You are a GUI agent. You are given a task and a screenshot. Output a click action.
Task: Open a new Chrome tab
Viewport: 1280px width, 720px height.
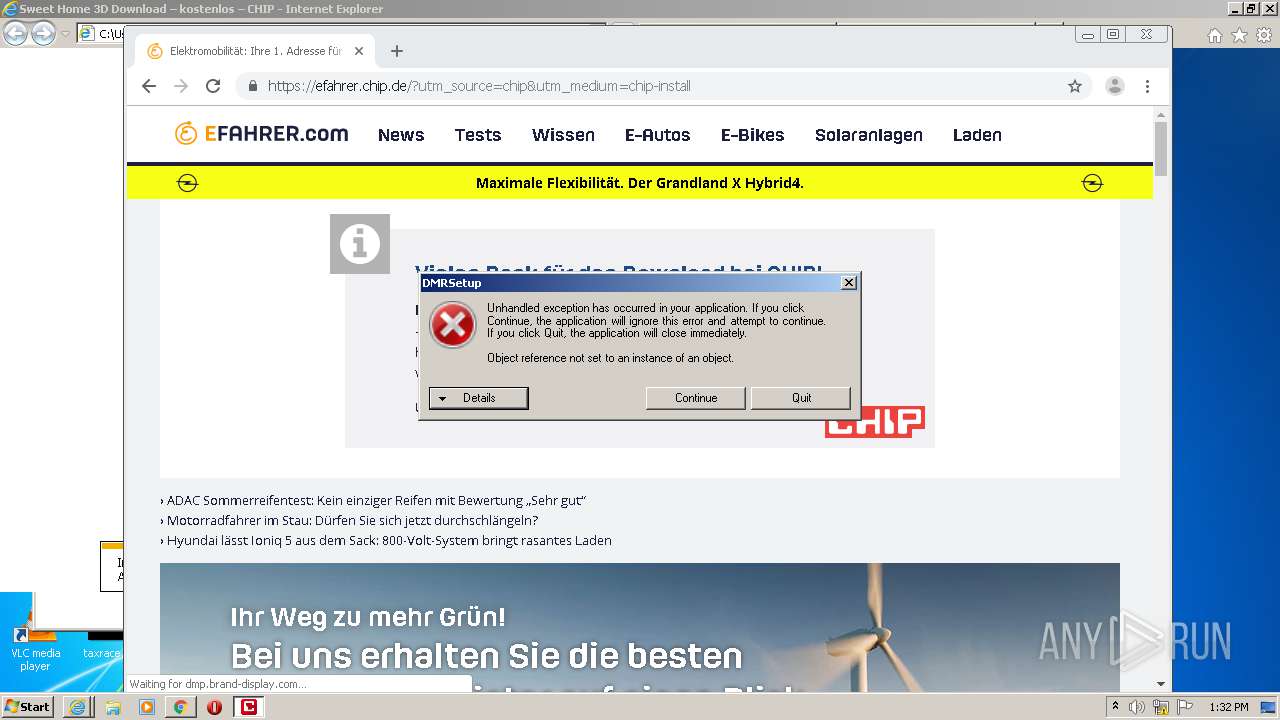(x=397, y=51)
